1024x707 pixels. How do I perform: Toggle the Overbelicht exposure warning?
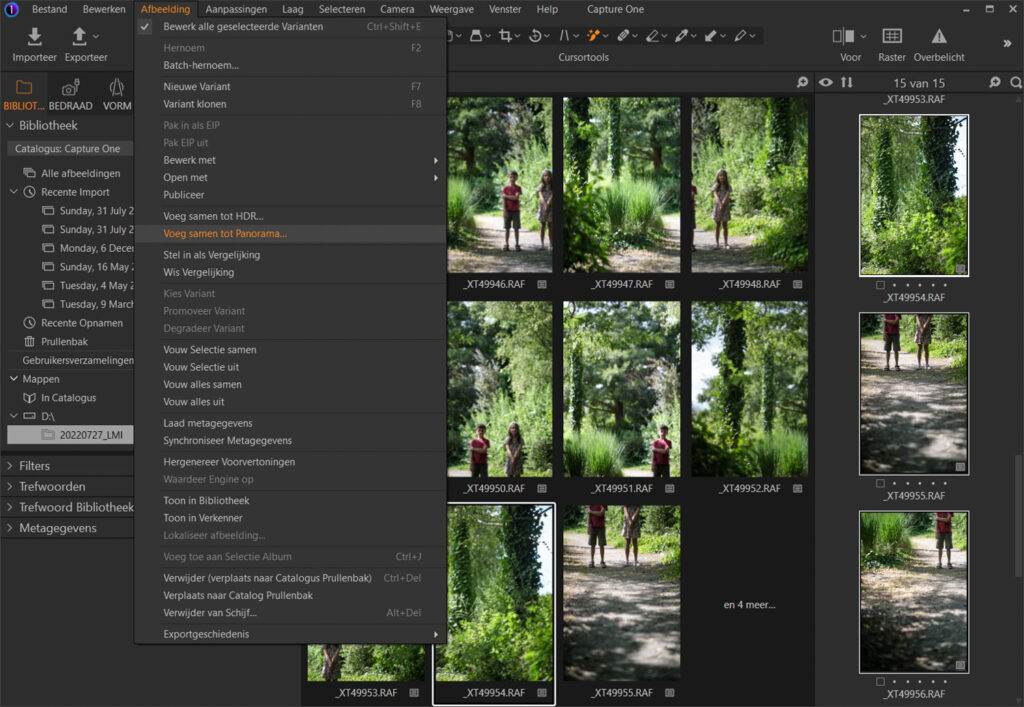(939, 37)
